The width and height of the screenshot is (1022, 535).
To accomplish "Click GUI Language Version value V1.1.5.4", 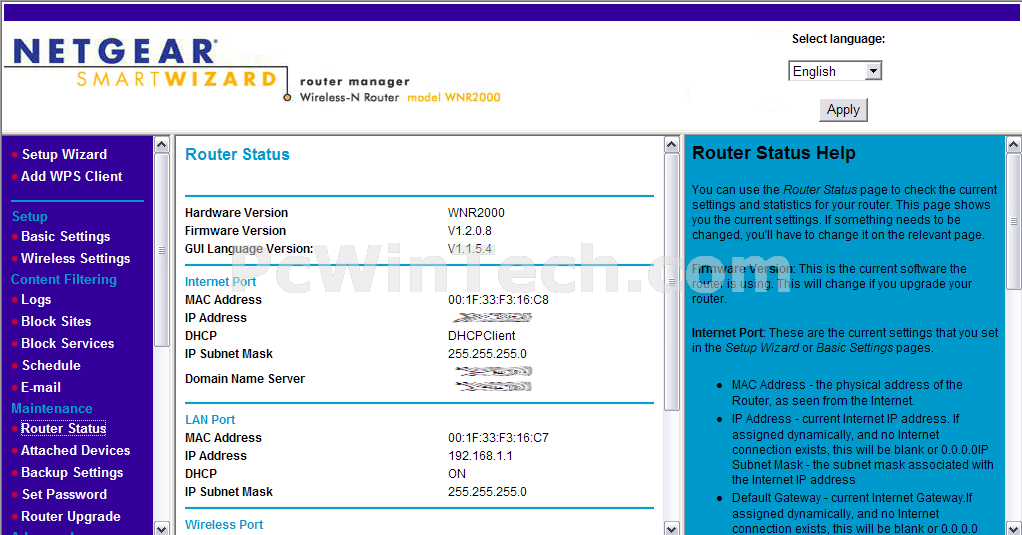I will pos(470,249).
